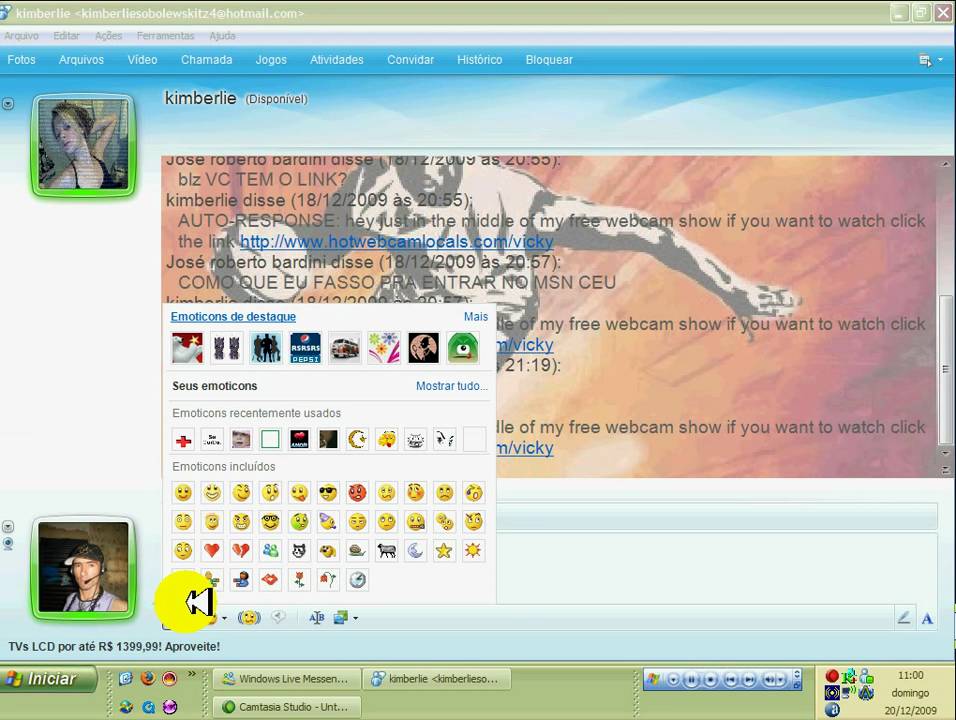956x720 pixels.
Task: Pick the snail emoticon
Action: pyautogui.click(x=357, y=551)
